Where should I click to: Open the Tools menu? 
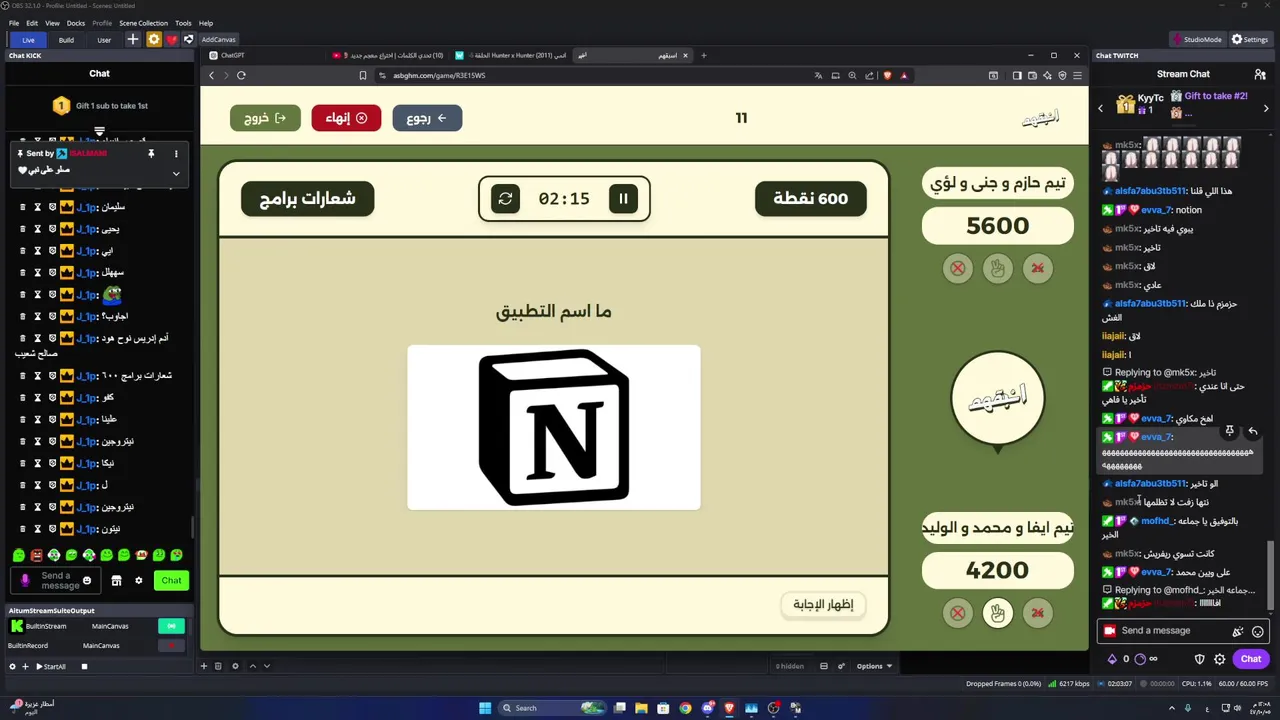pyautogui.click(x=183, y=23)
